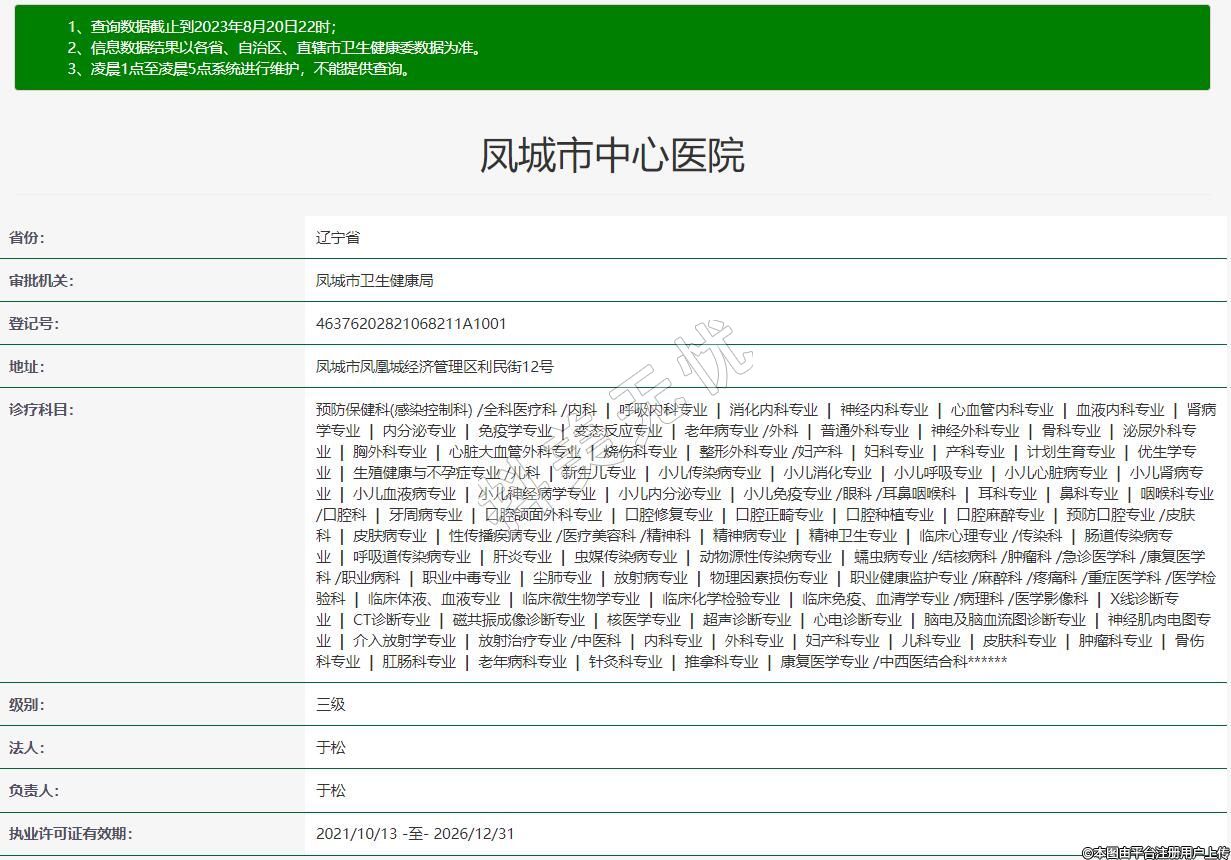Click the 审批机关 field label
1231x860 pixels.
pos(41,281)
